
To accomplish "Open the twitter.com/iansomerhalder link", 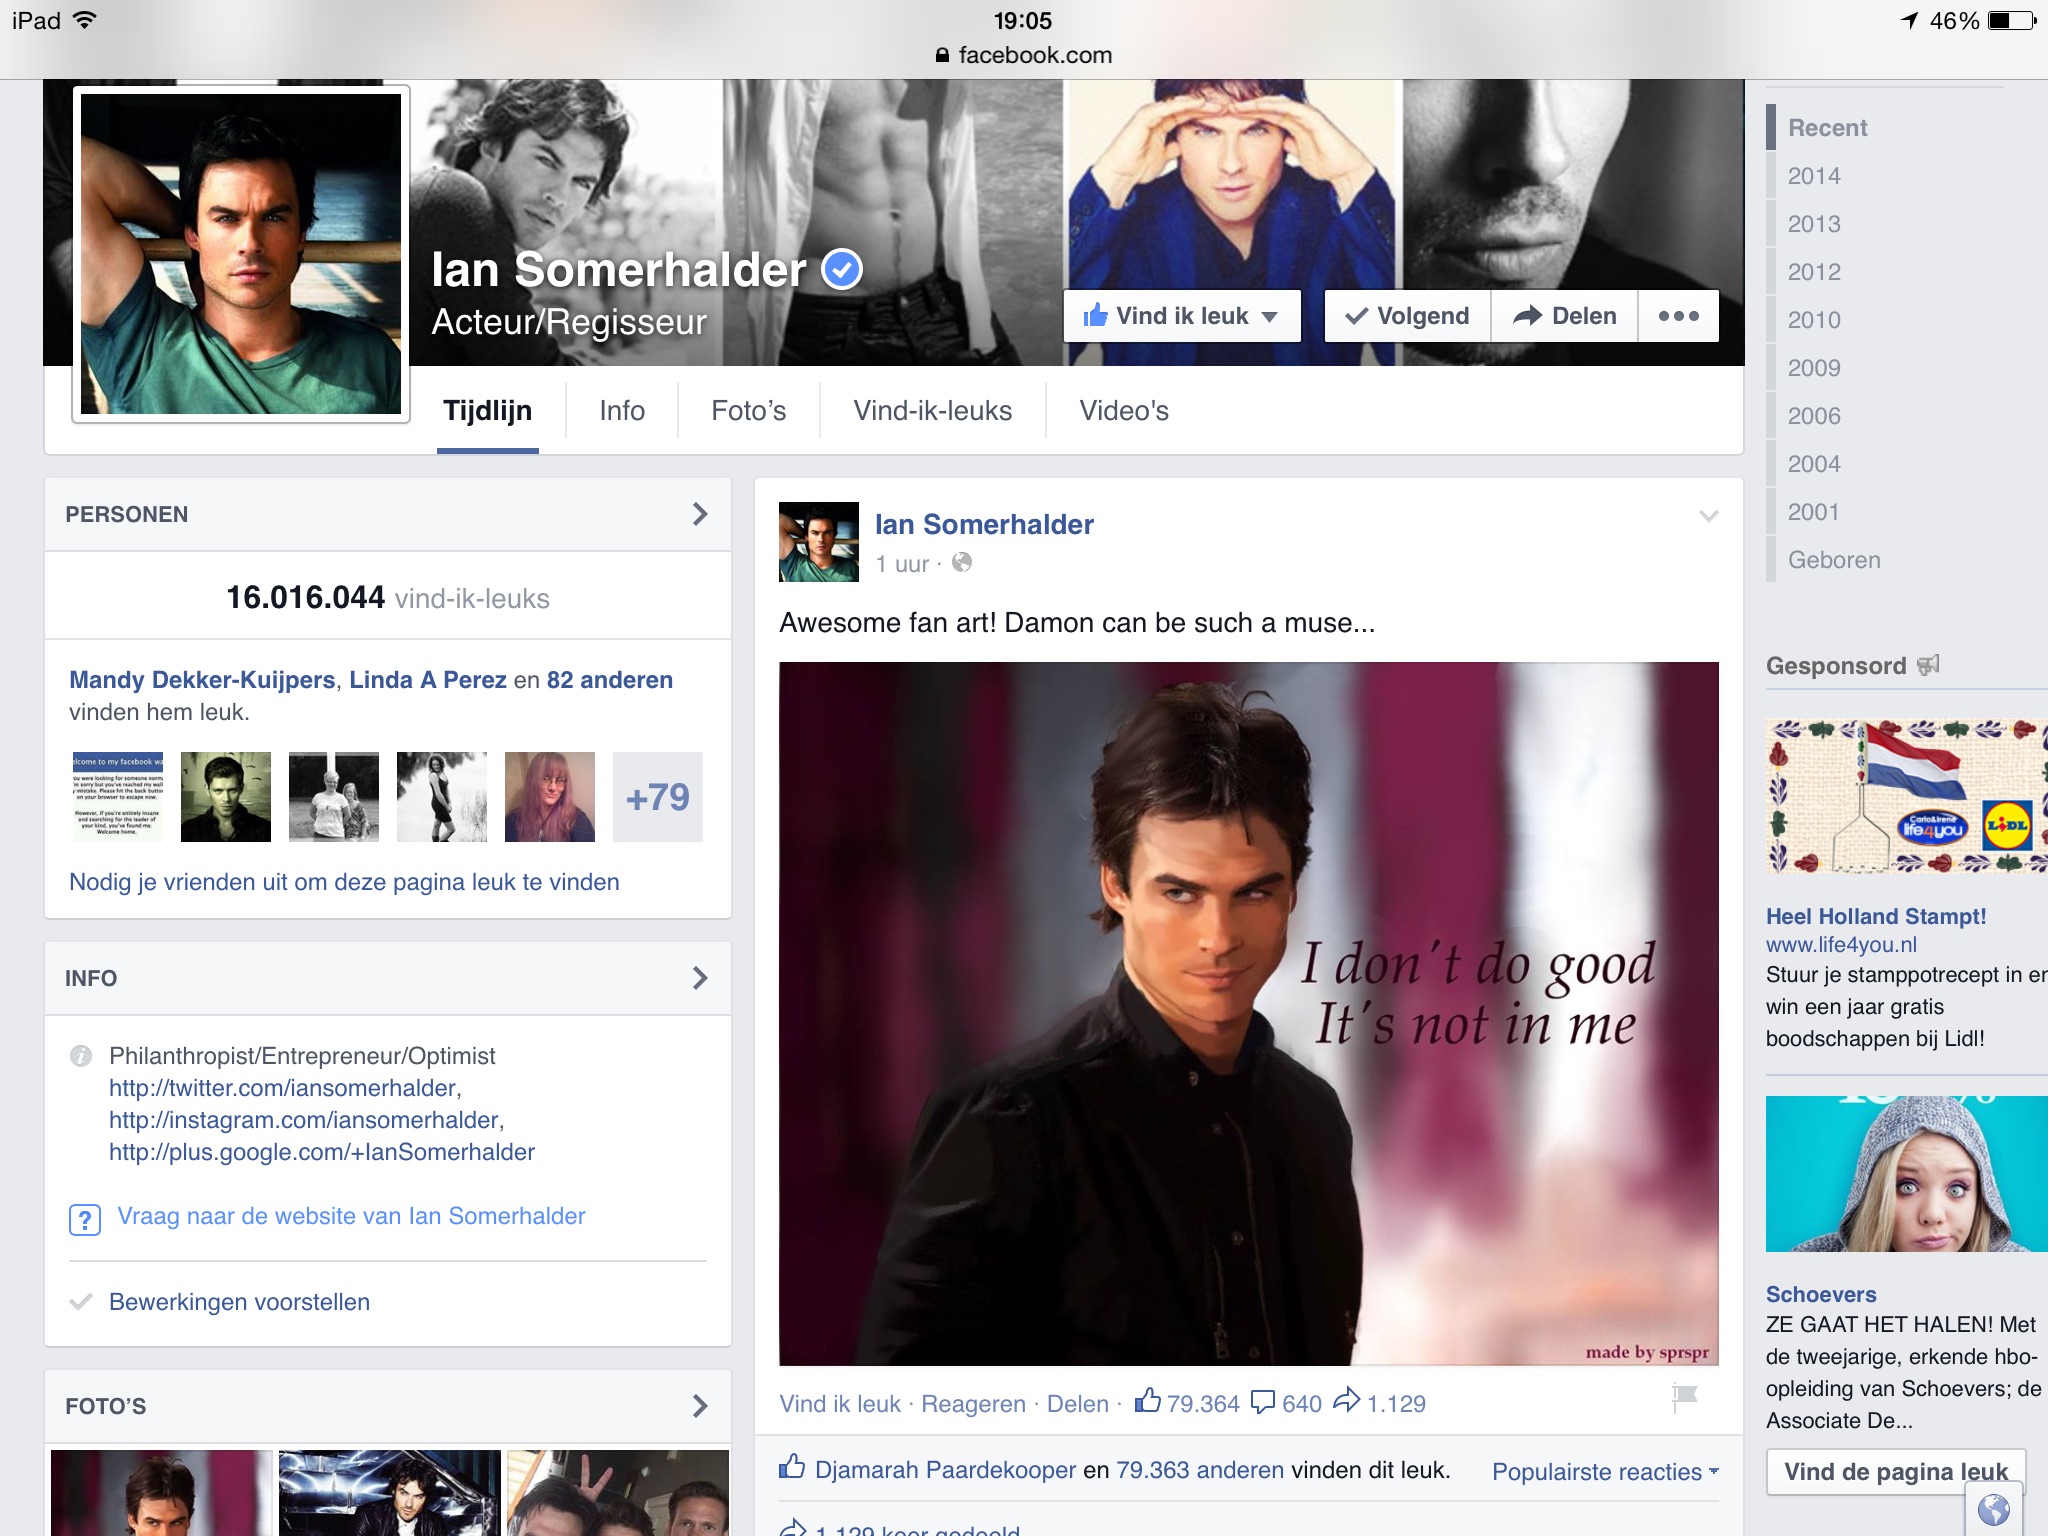I will (283, 1088).
